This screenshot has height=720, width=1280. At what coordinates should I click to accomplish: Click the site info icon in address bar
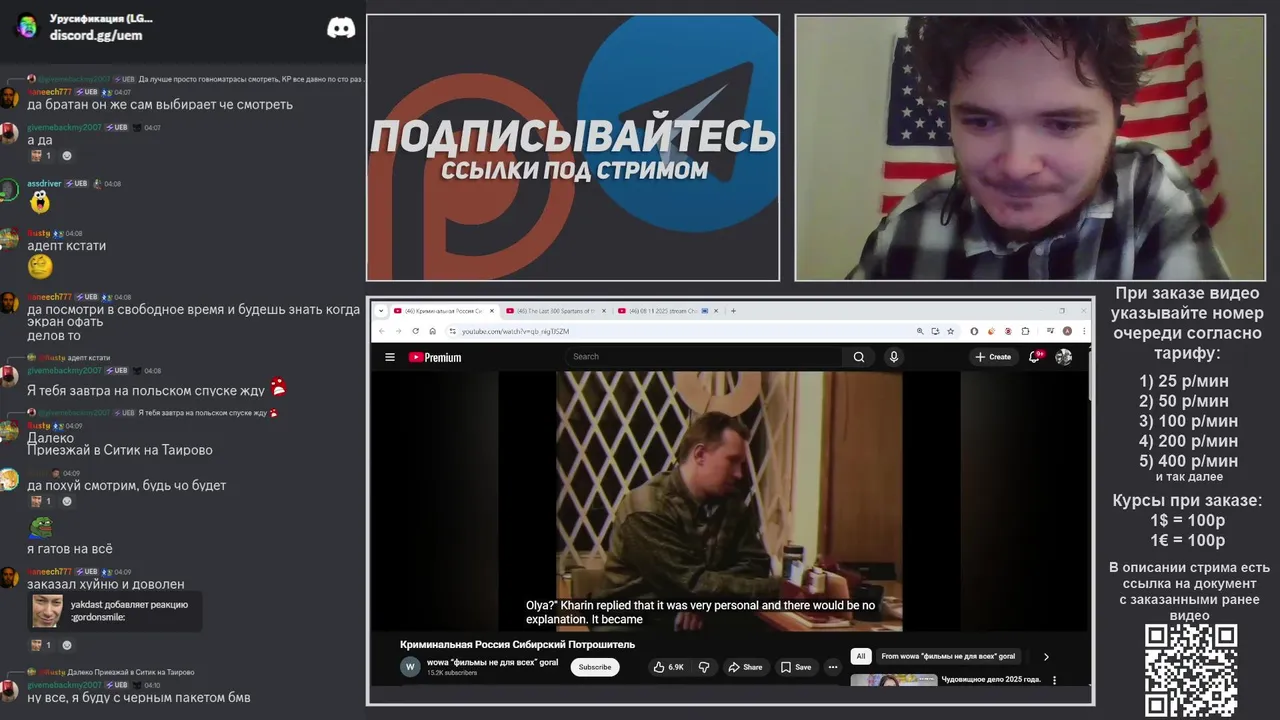pos(452,331)
